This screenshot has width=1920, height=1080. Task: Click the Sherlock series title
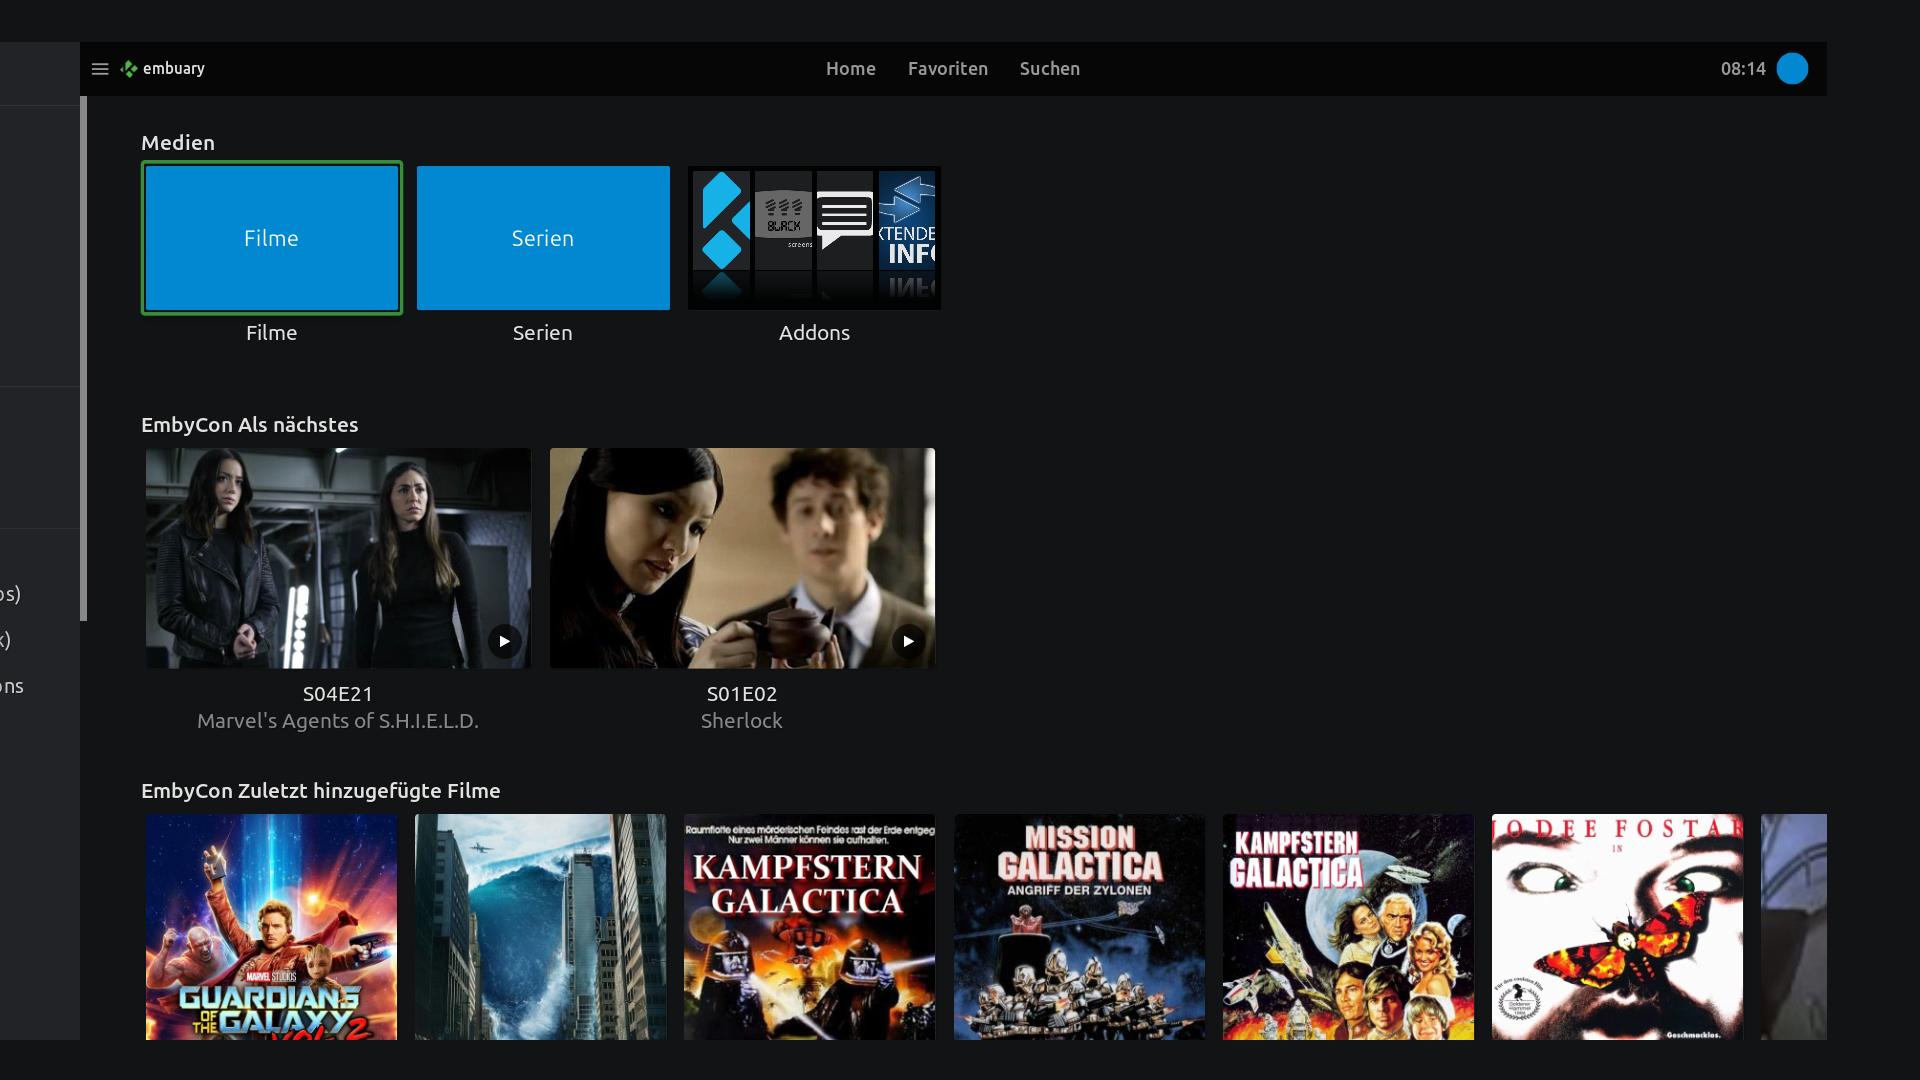click(x=742, y=721)
